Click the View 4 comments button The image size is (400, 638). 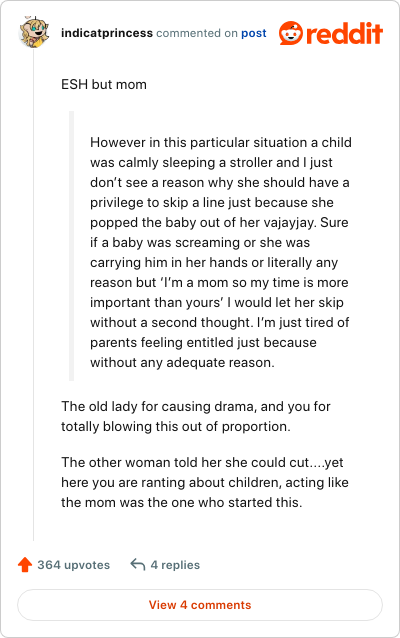[200, 605]
